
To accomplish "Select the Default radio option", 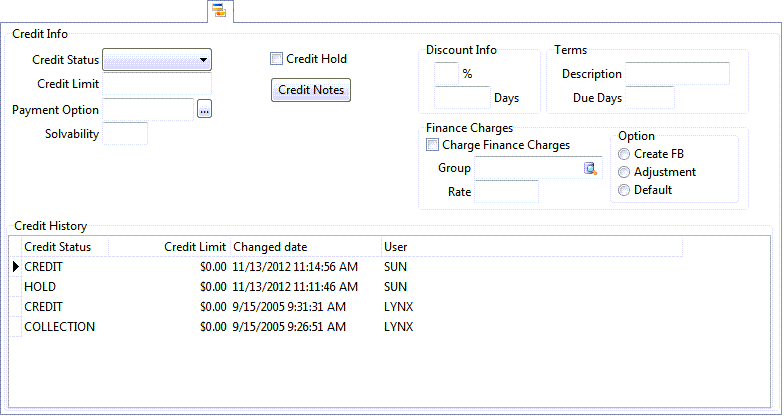I will (625, 190).
